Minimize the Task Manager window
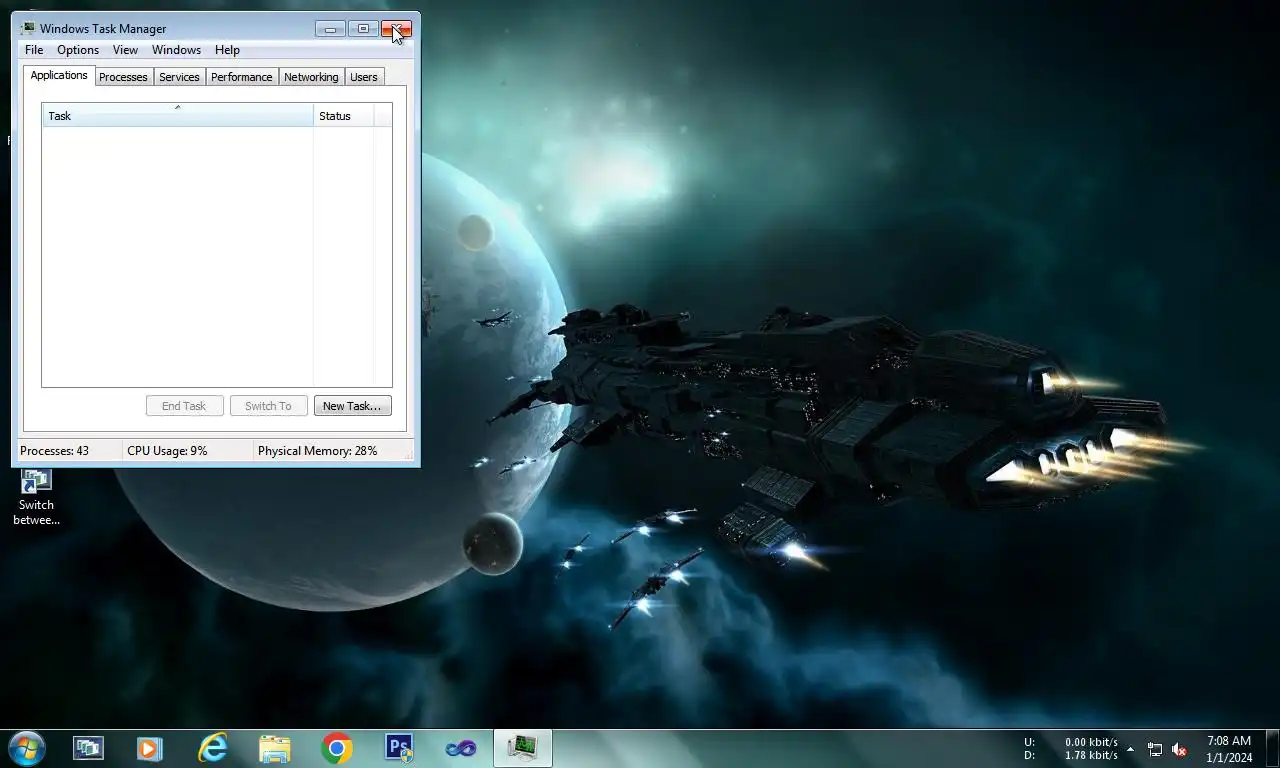 [x=330, y=29]
